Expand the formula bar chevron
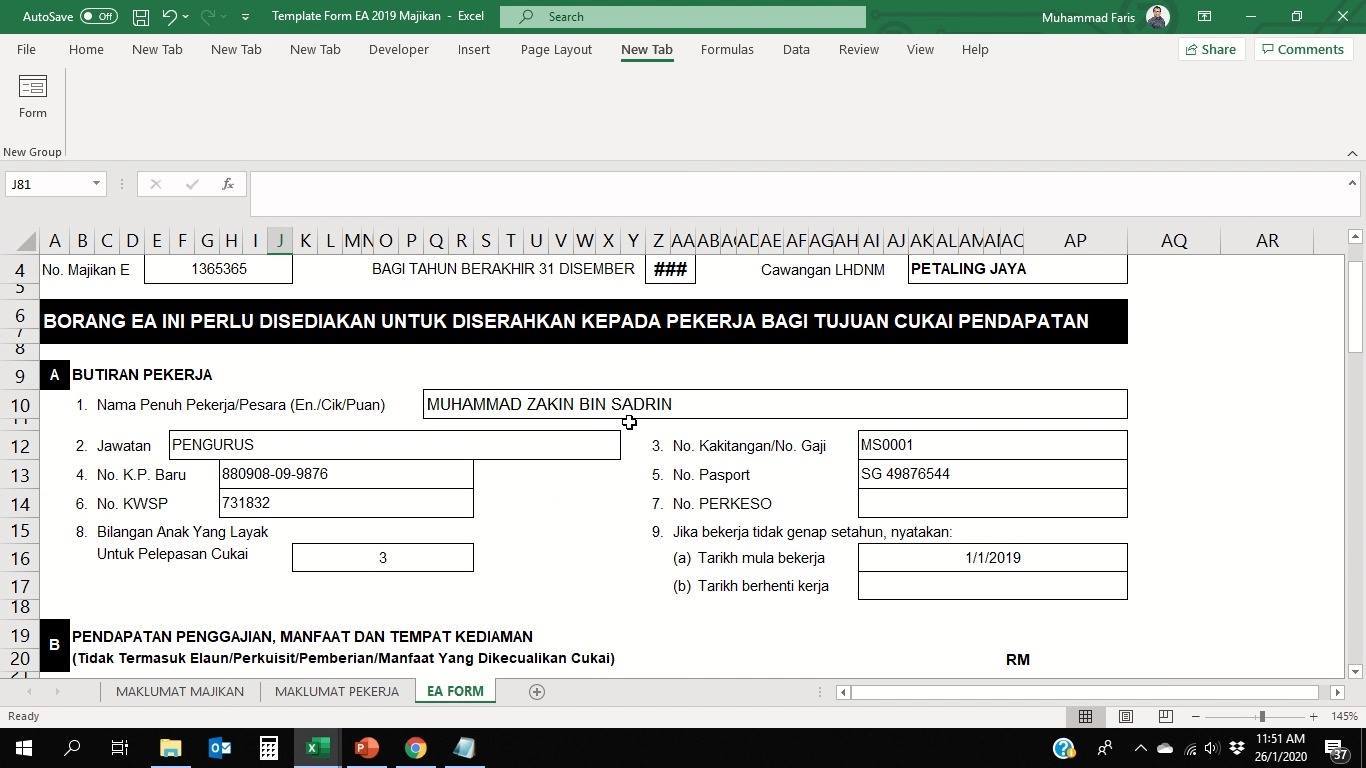This screenshot has width=1366, height=768. 1352,183
